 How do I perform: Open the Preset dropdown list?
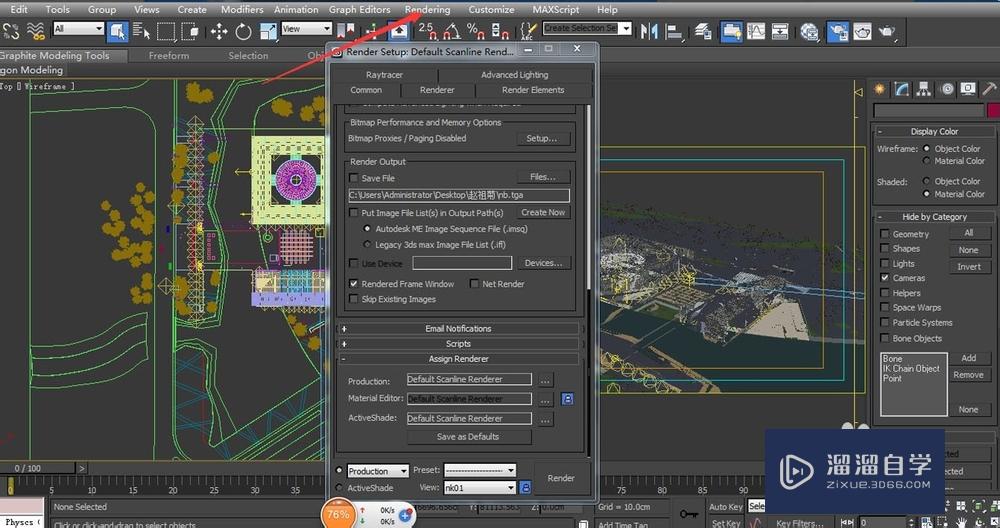point(480,471)
